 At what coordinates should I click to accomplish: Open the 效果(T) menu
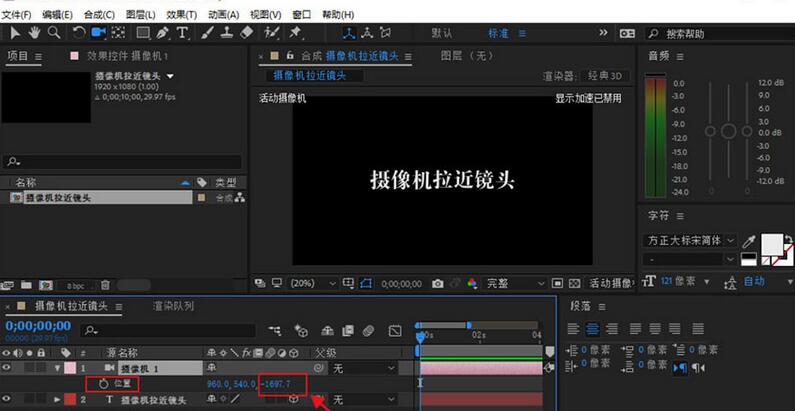[x=181, y=14]
